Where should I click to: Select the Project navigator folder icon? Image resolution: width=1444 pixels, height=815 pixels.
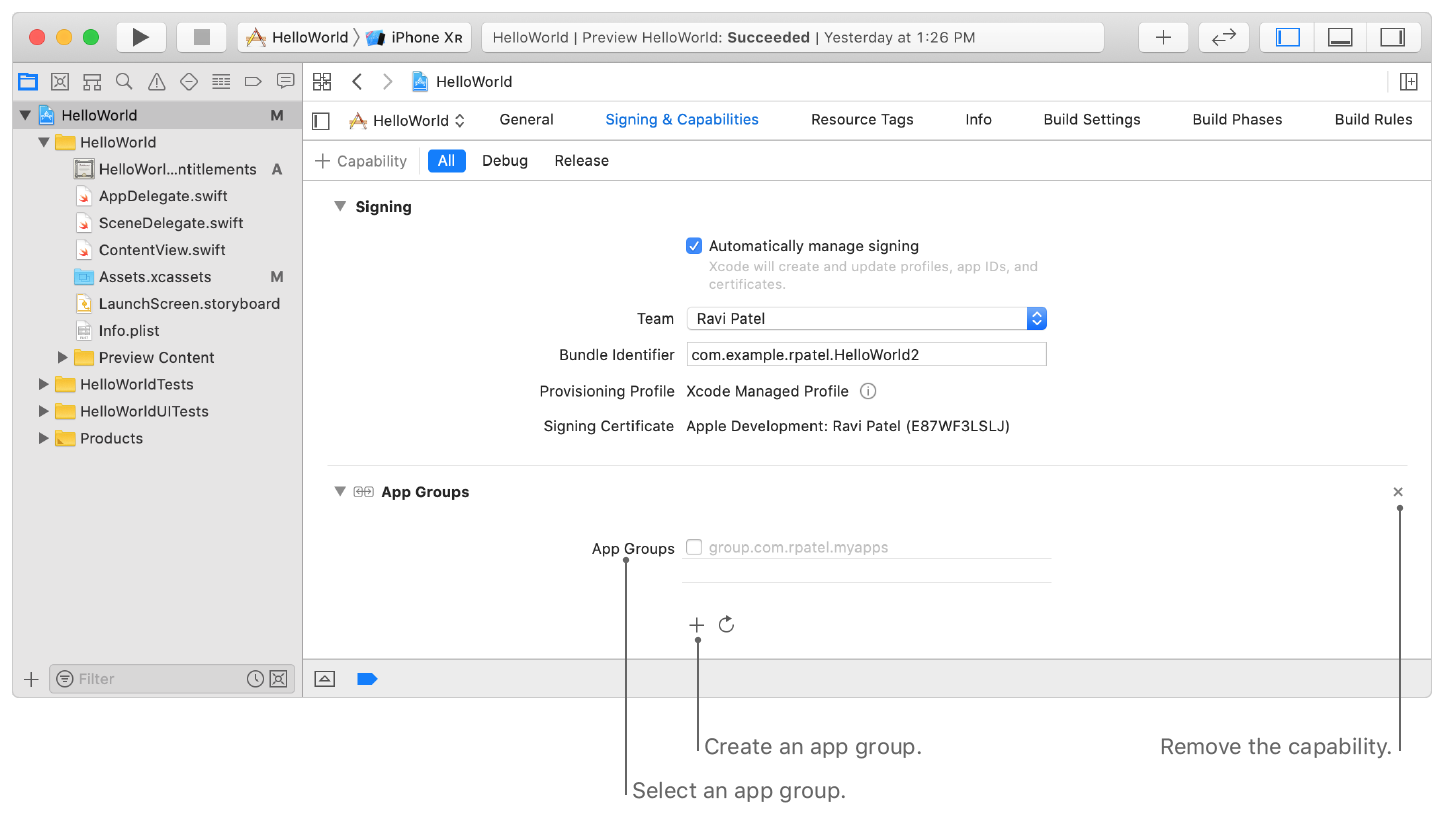coord(28,81)
